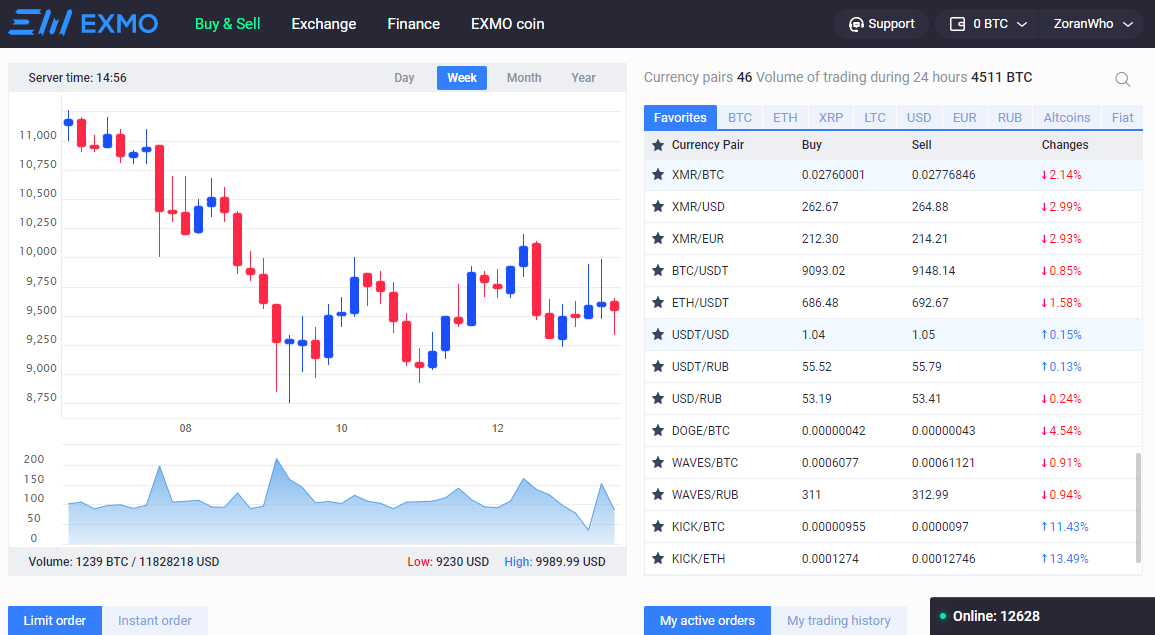Toggle favorite star for USD/RUB
The image size is (1155, 635).
tap(658, 399)
